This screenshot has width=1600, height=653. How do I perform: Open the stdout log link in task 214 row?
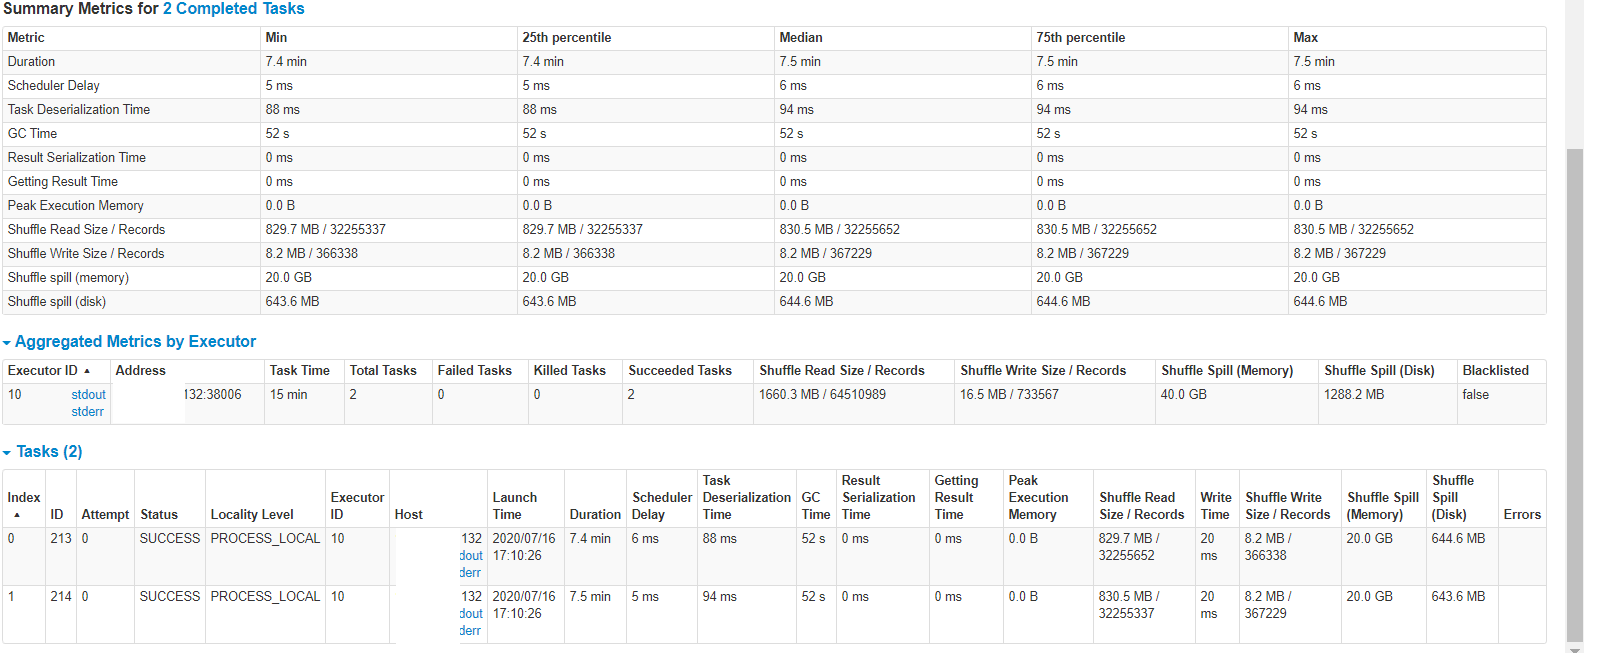471,614
